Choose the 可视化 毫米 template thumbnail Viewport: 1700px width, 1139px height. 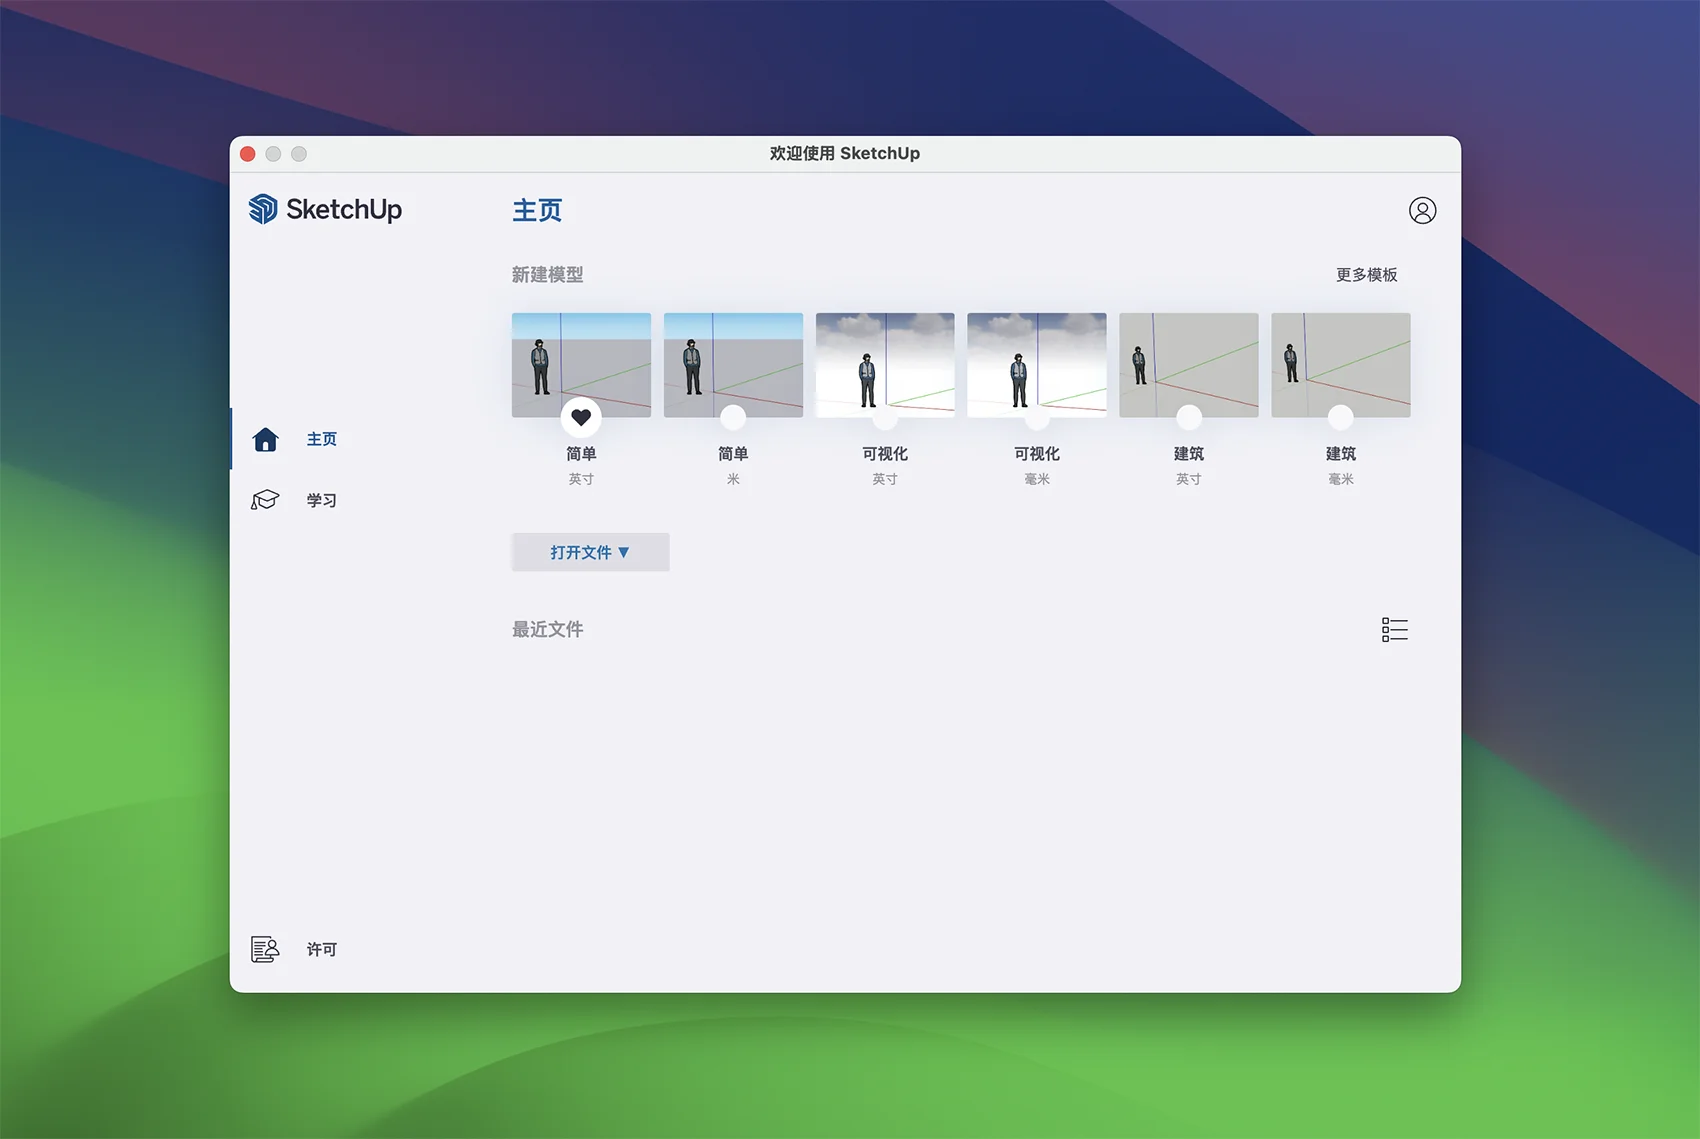1037,365
